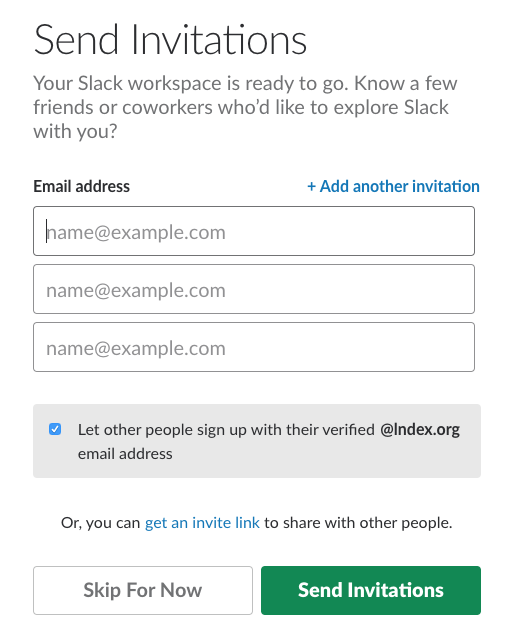Image resolution: width=511 pixels, height=641 pixels.
Task: Open the "get an invite link" link
Action: pos(202,522)
